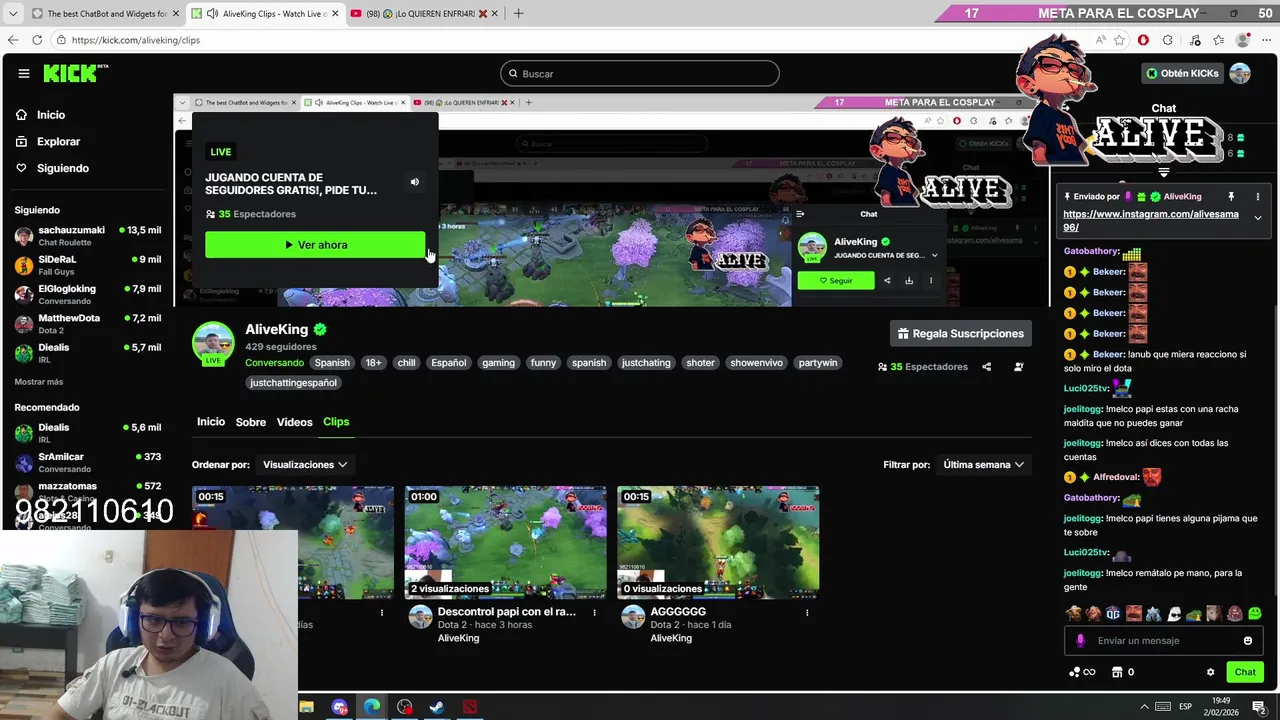
Task: Mute the mini player via speaker icon
Action: [414, 182]
